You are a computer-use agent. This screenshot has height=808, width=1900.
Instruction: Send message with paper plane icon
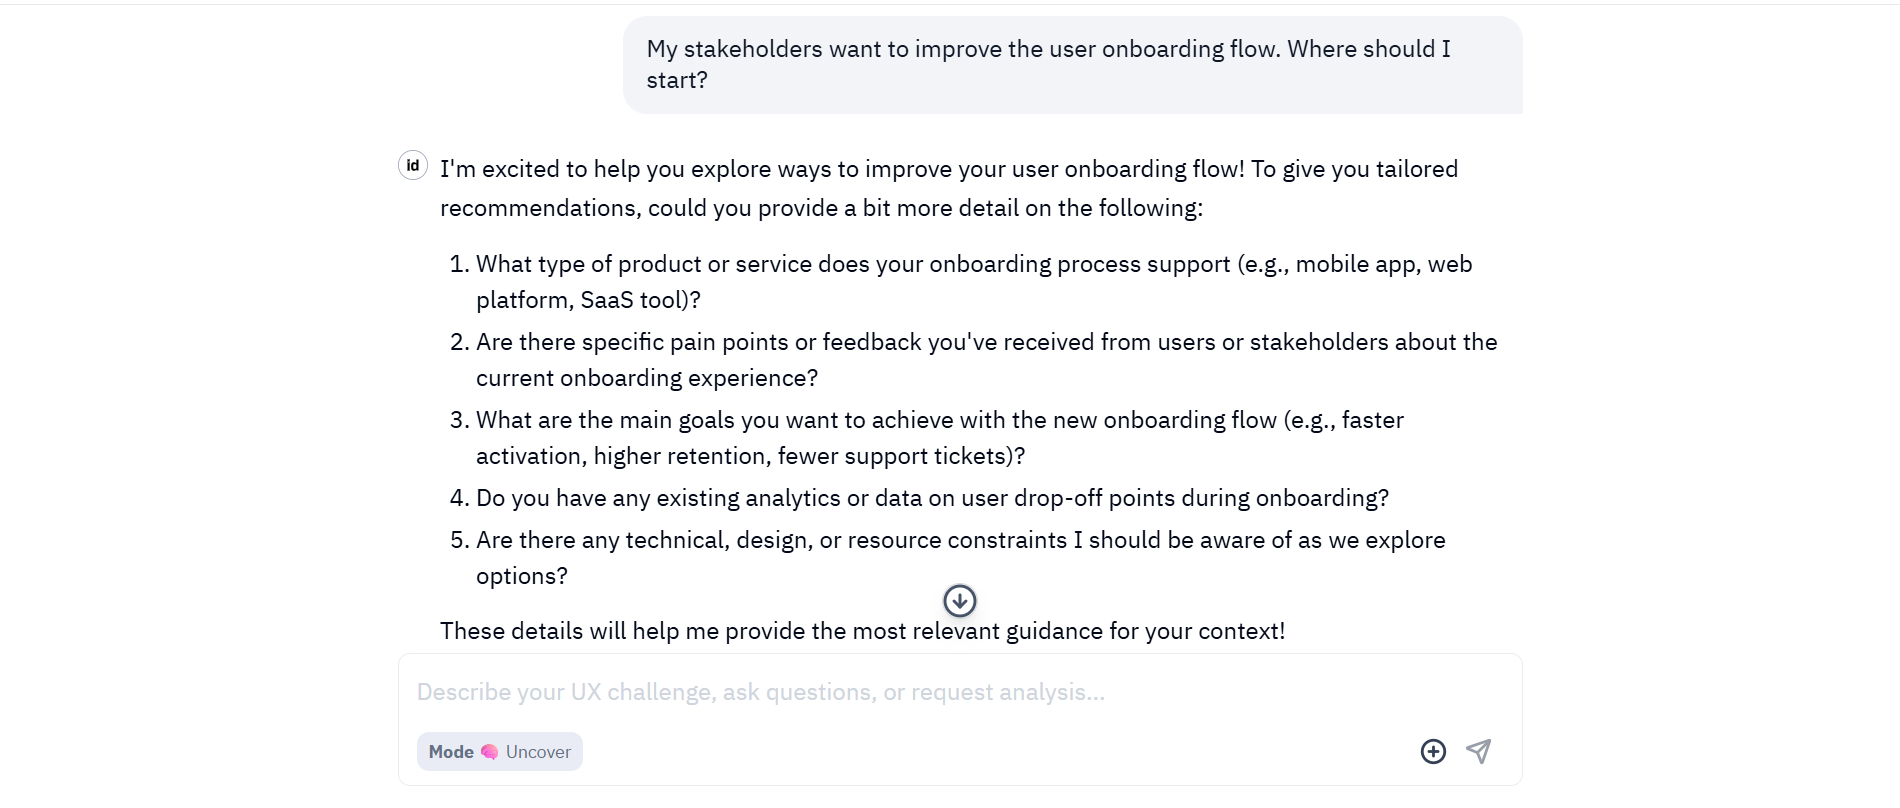point(1479,752)
